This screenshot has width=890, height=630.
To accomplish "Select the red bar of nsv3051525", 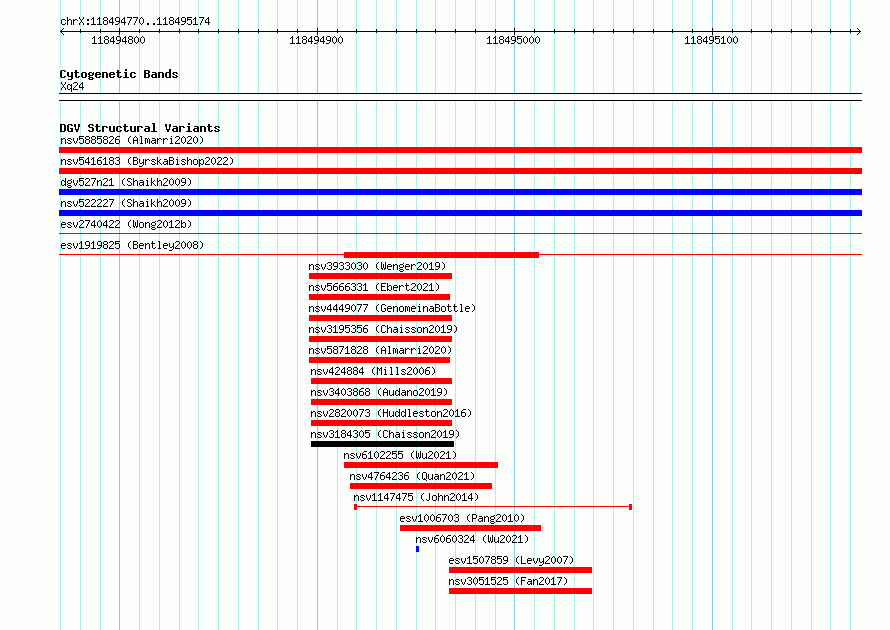I will point(520,591).
